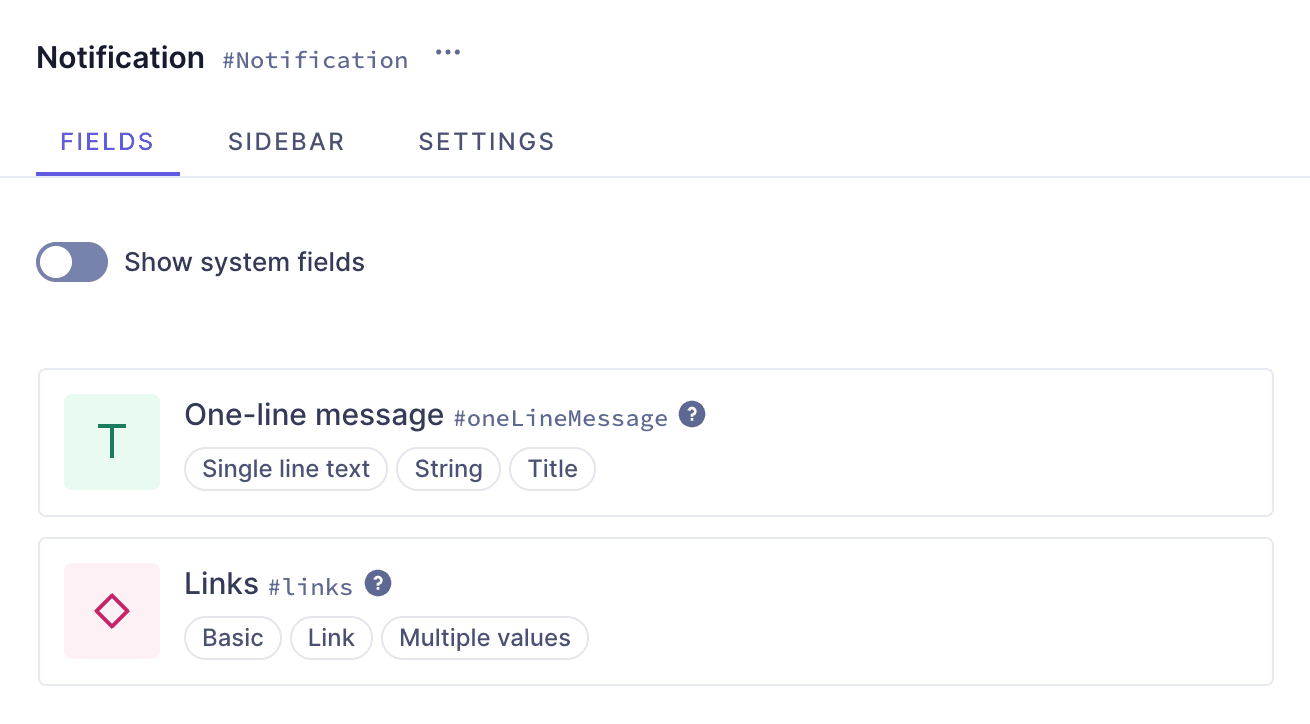Viewport: 1310px width, 724px height.
Task: Click the #oneLineMessage API ID text
Action: click(560, 418)
